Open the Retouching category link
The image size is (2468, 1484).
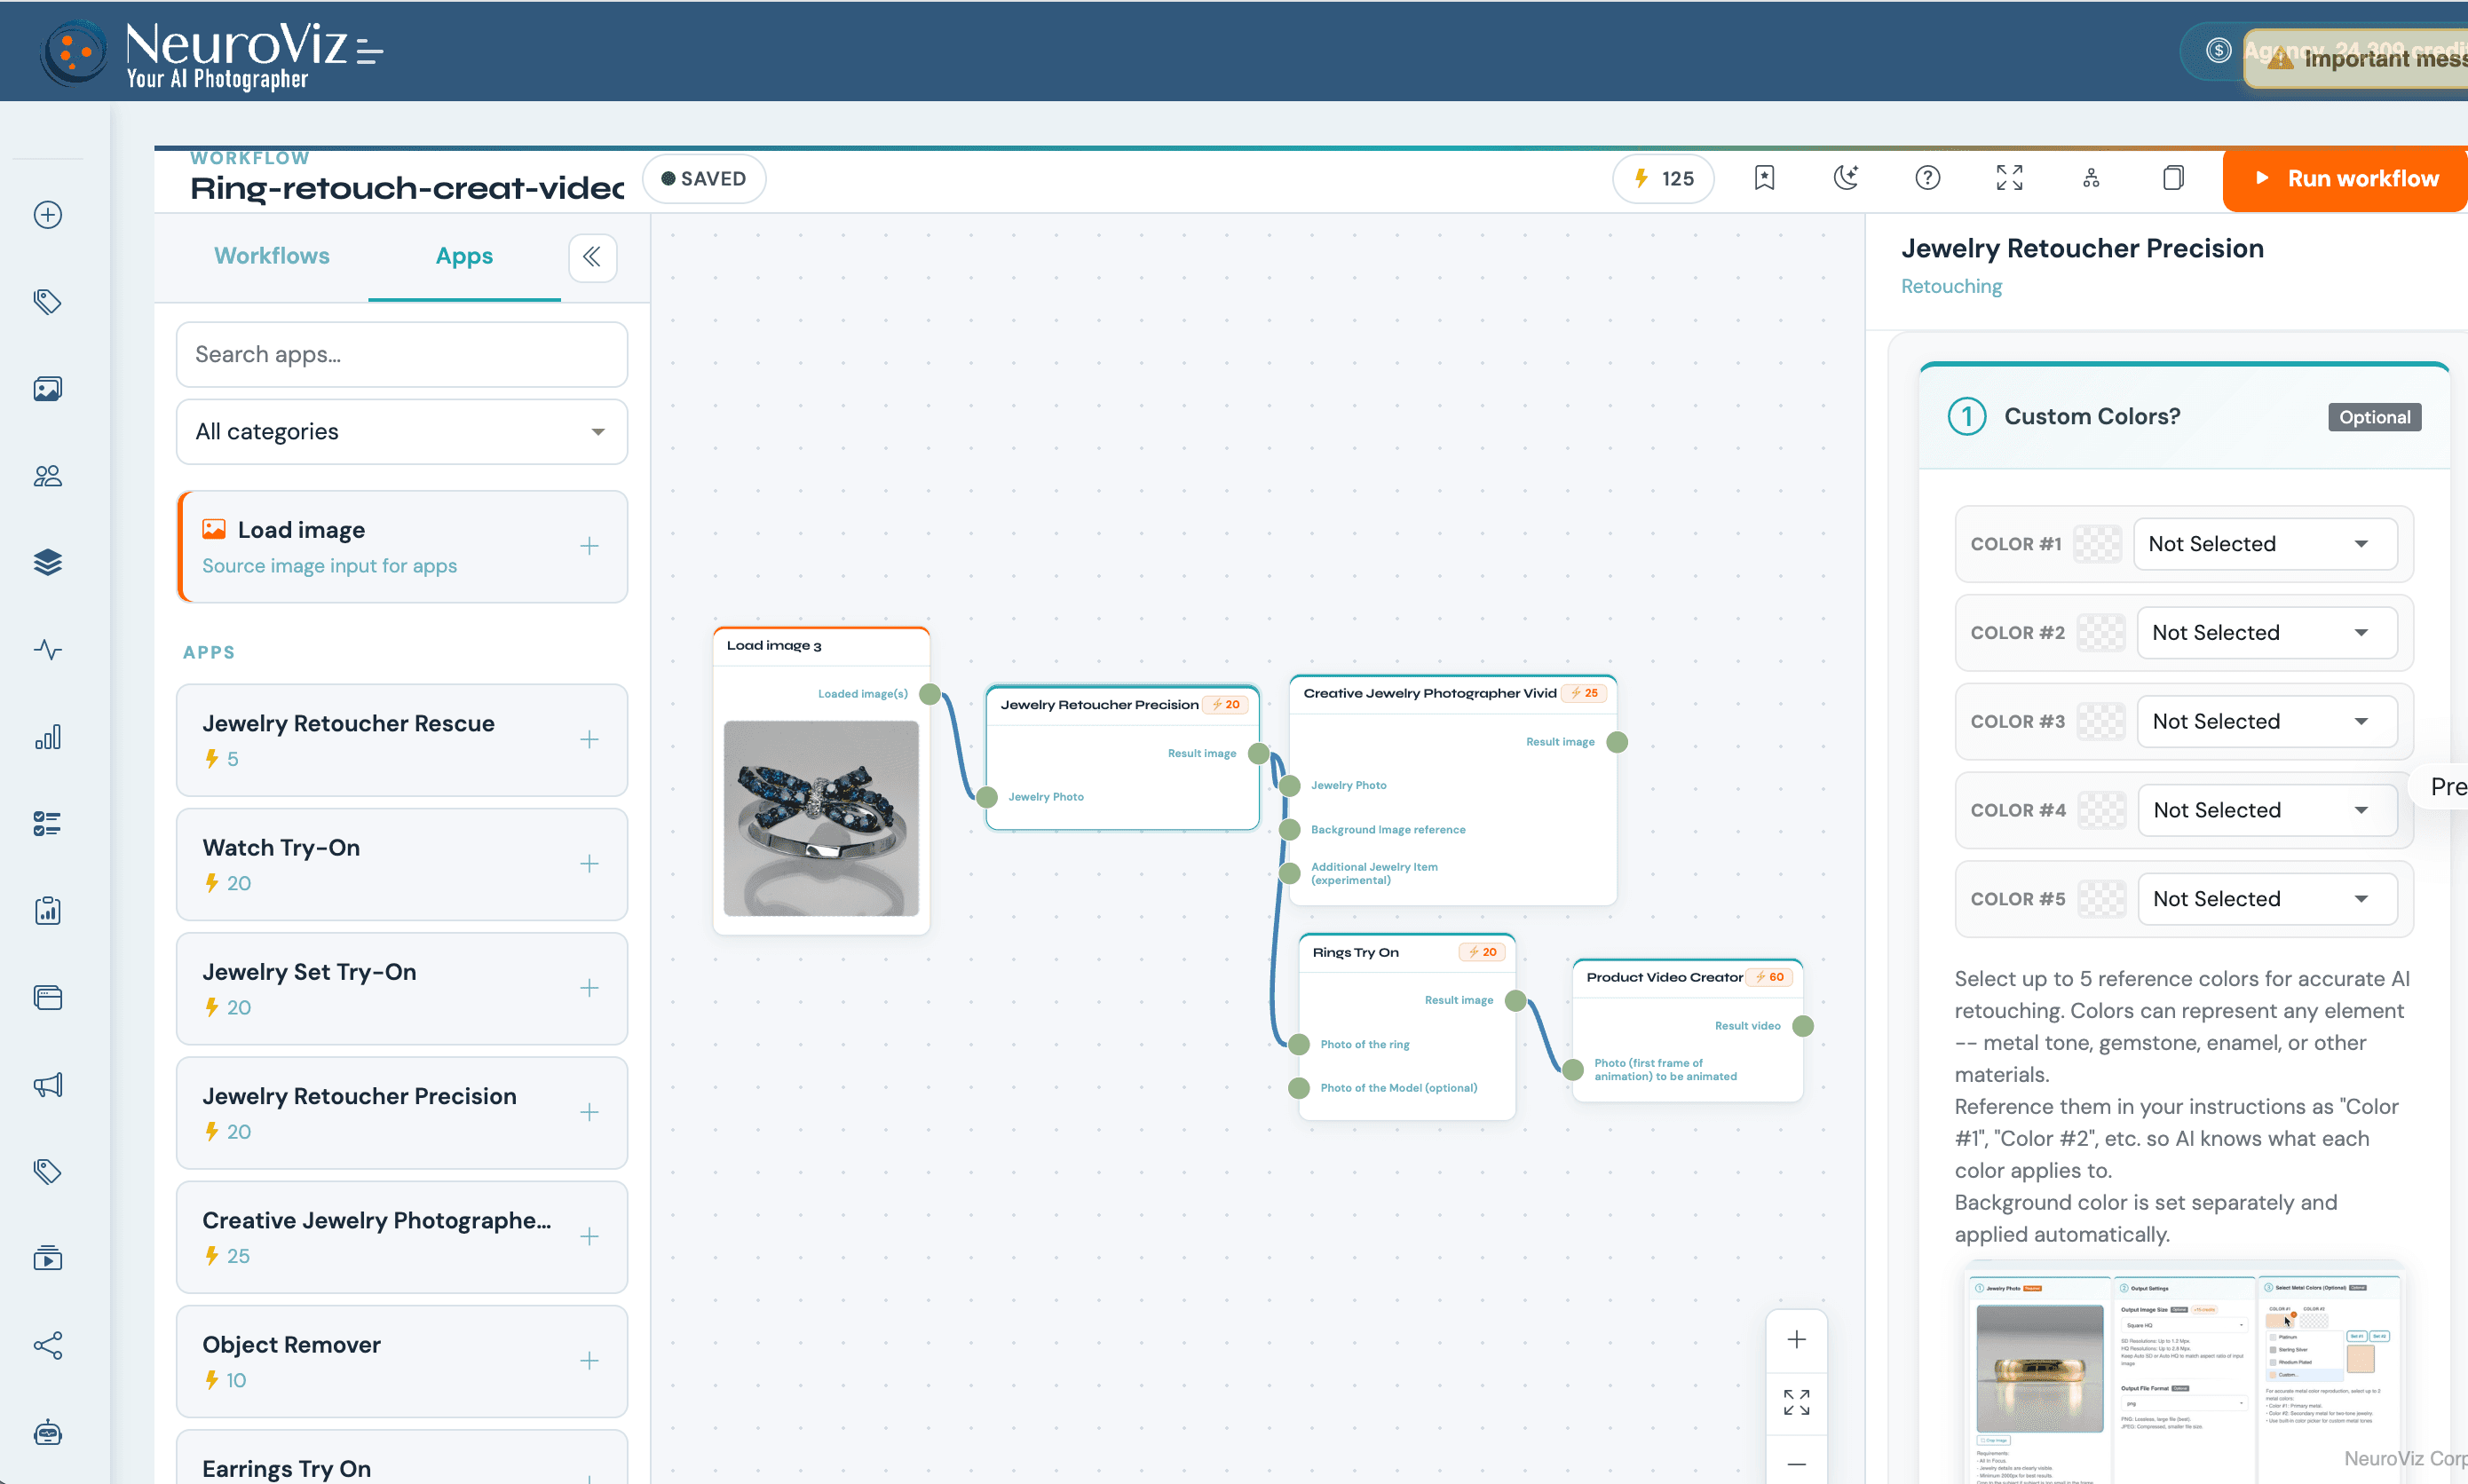pos(1951,287)
